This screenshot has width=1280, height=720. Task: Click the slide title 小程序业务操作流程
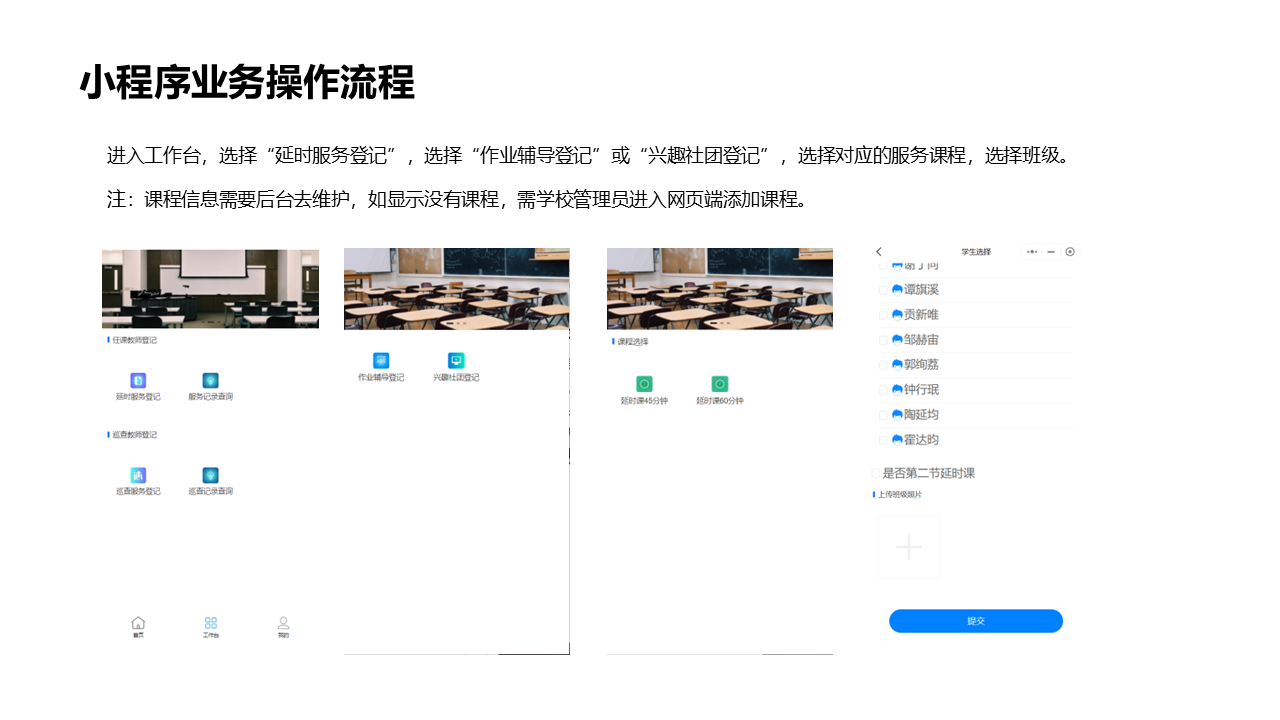click(x=247, y=83)
